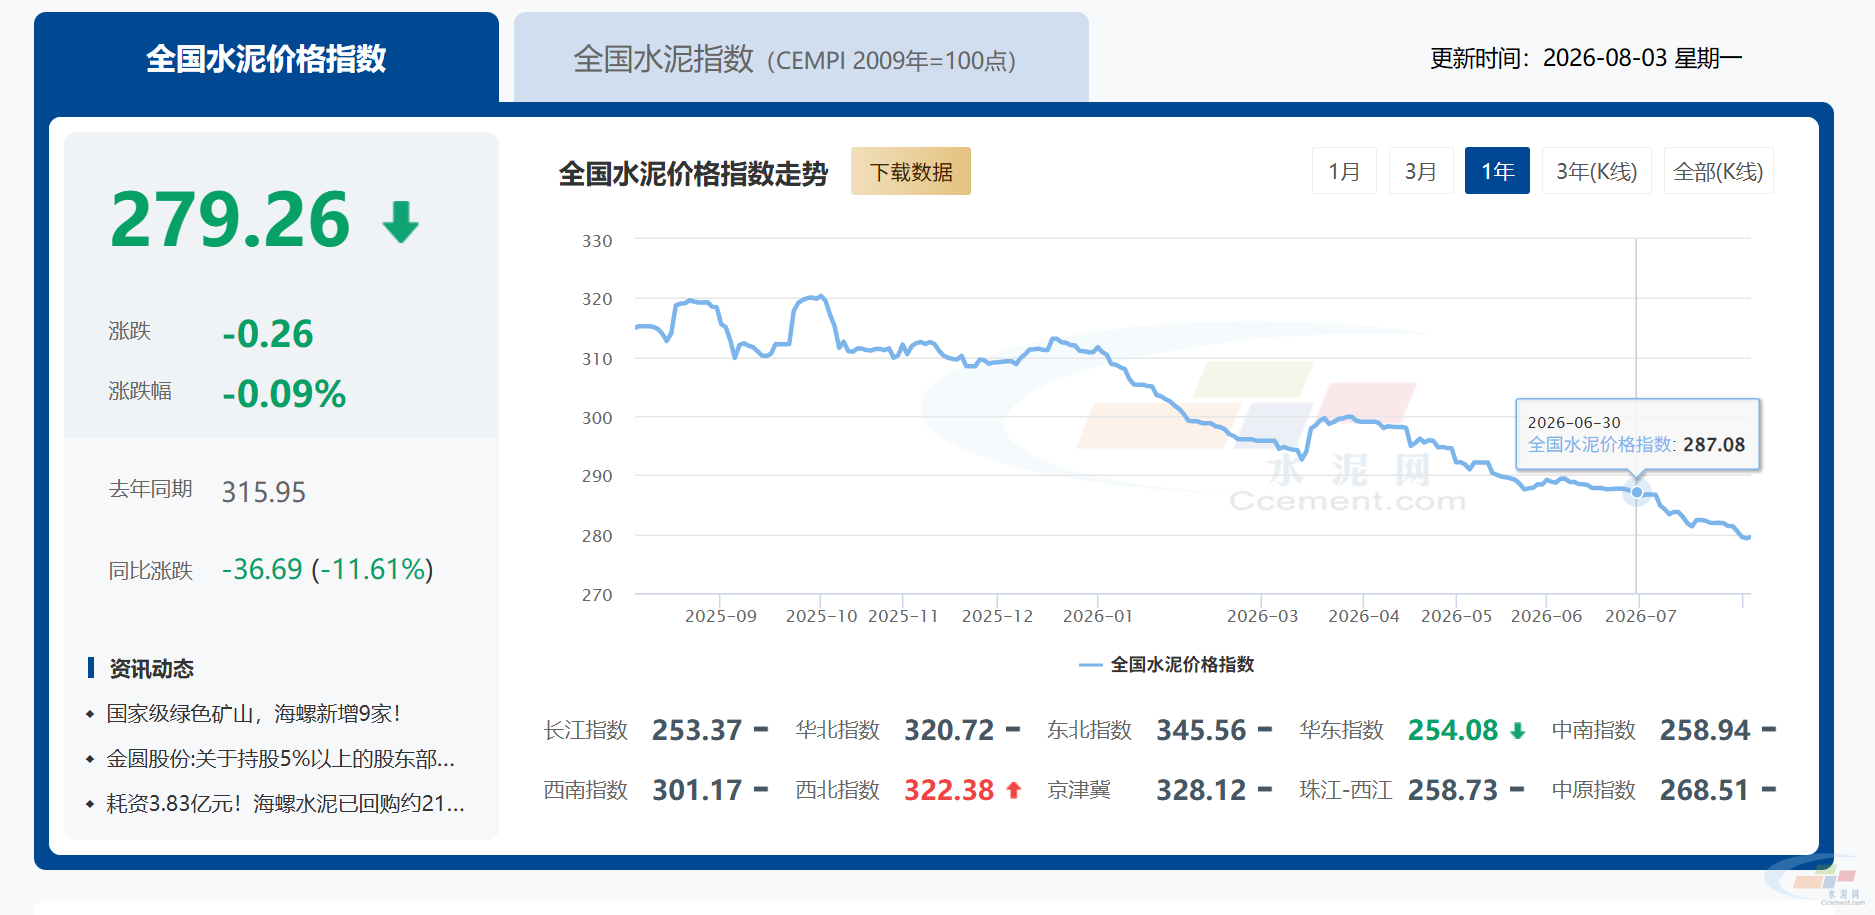The image size is (1875, 915).
Task: Open news about 国家级绿色矿山 海螺新增9家
Action: [x=253, y=714]
